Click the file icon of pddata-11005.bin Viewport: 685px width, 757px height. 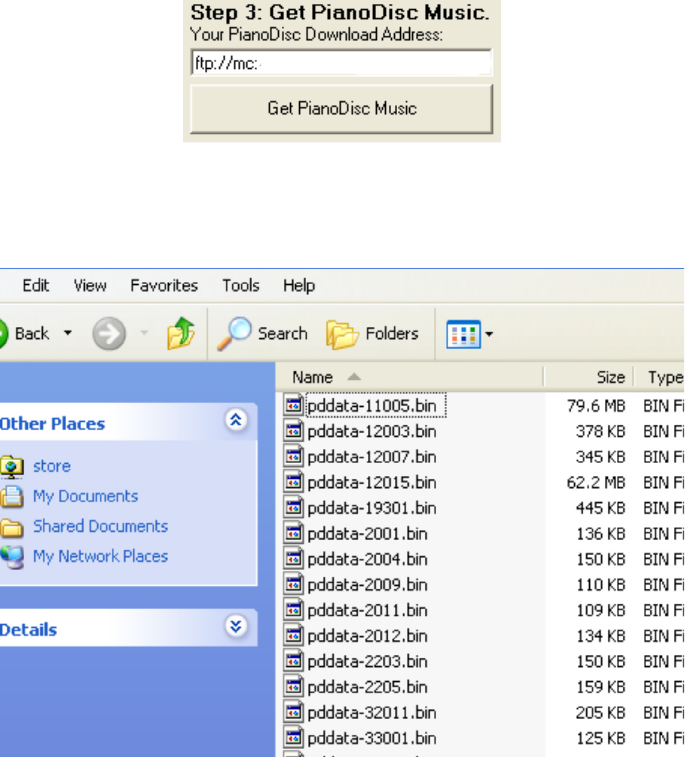pyautogui.click(x=294, y=405)
